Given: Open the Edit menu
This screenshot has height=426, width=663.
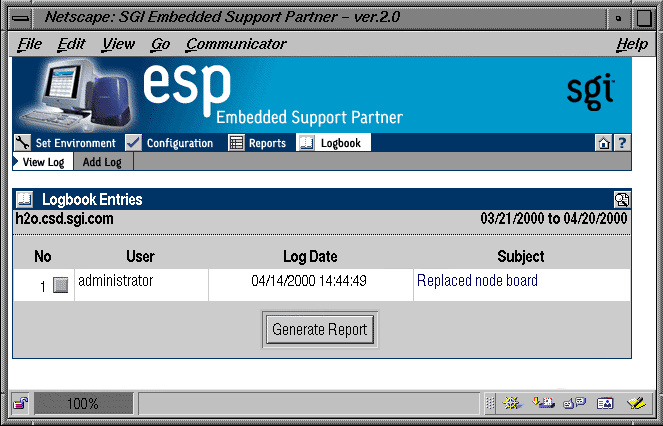Looking at the screenshot, I should coord(71,44).
